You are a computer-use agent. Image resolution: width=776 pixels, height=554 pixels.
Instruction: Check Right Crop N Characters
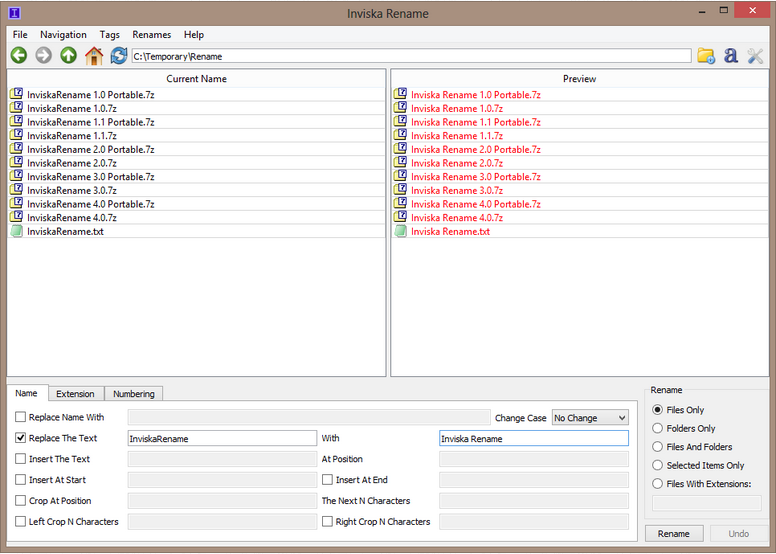pos(327,521)
